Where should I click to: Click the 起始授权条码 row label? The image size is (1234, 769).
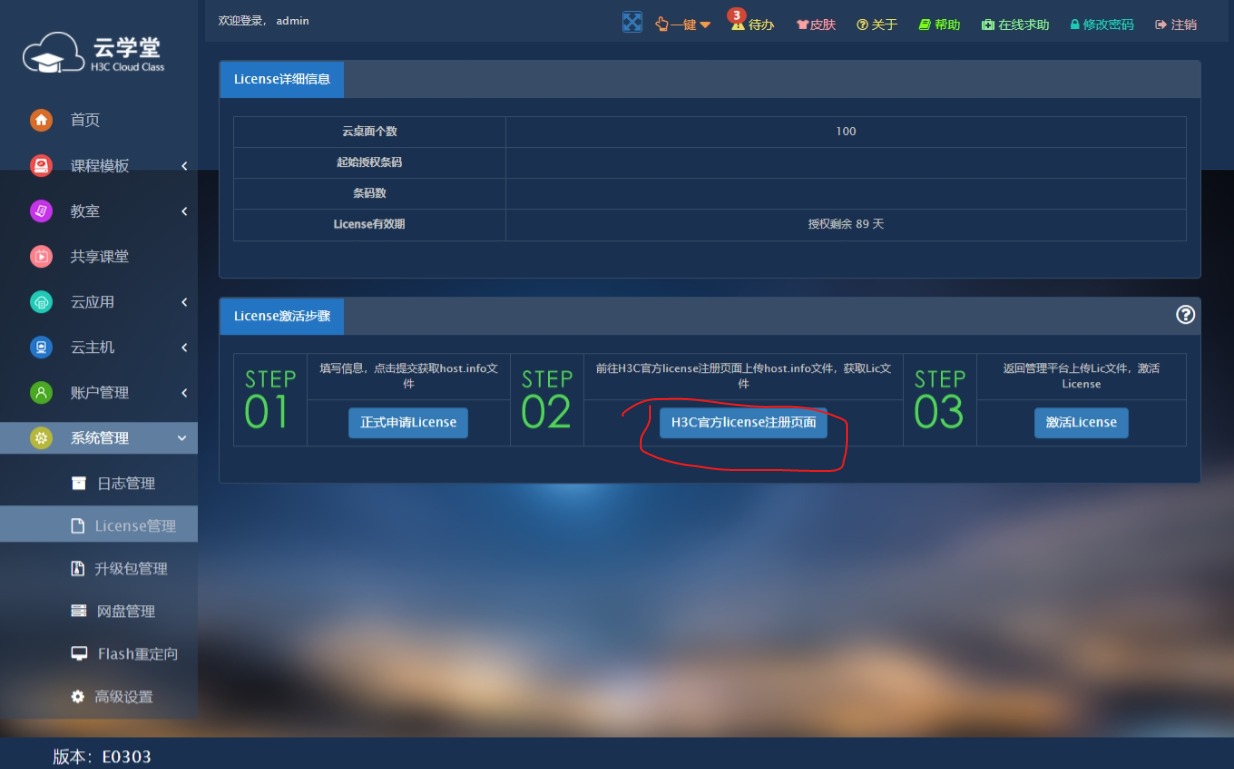[x=369, y=162]
